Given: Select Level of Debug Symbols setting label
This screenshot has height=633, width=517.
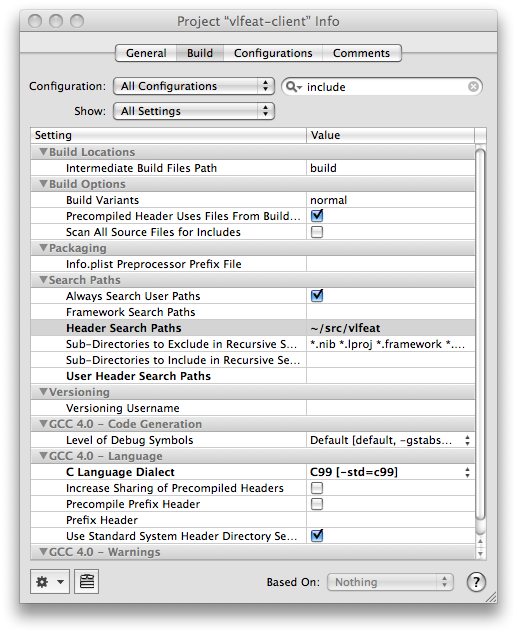Looking at the screenshot, I should pos(130,440).
